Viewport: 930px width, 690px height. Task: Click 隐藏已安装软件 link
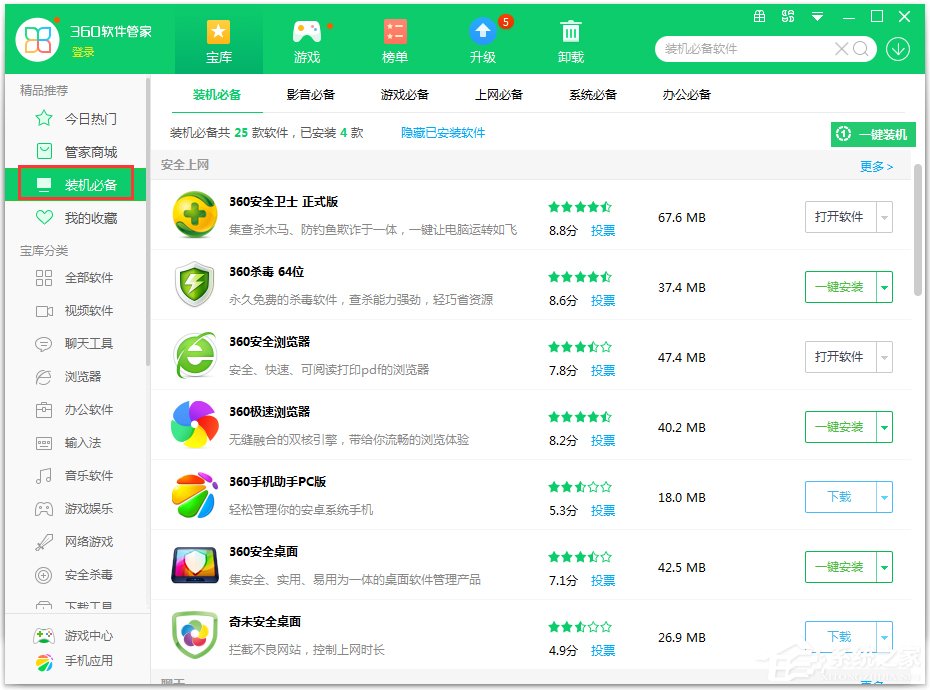(x=442, y=133)
